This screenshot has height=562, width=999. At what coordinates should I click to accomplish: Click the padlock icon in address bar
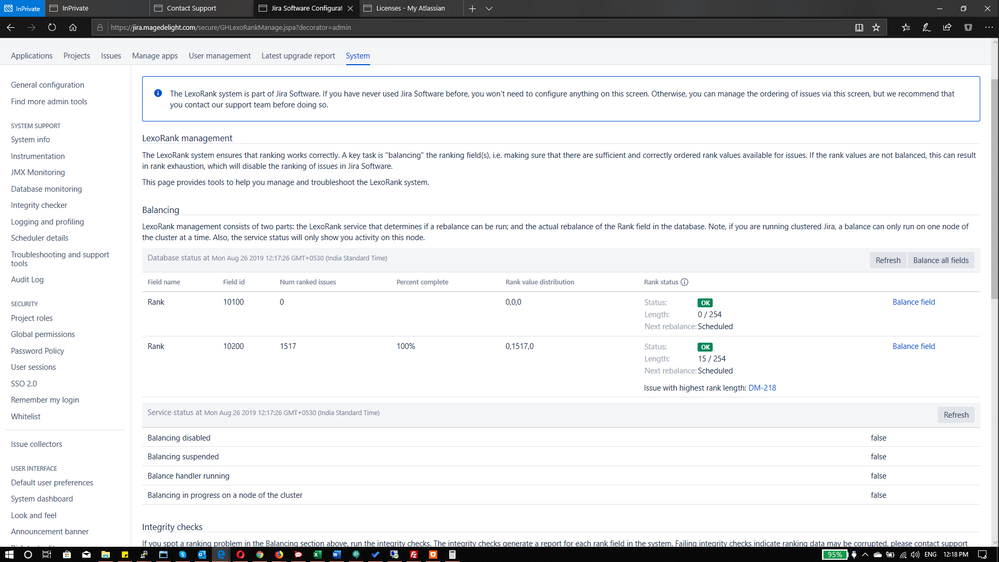point(99,27)
